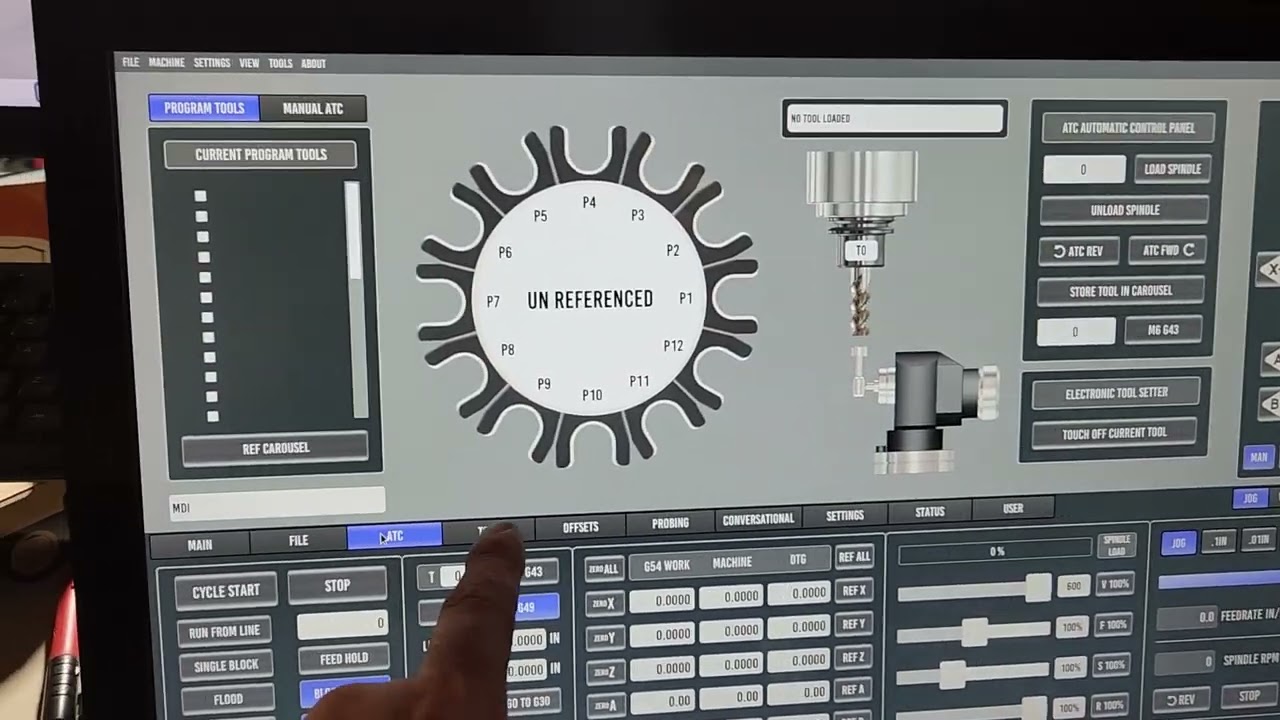Viewport: 1280px width, 720px height.
Task: Switch to the CONVERSATIONAL tab
Action: pos(758,519)
